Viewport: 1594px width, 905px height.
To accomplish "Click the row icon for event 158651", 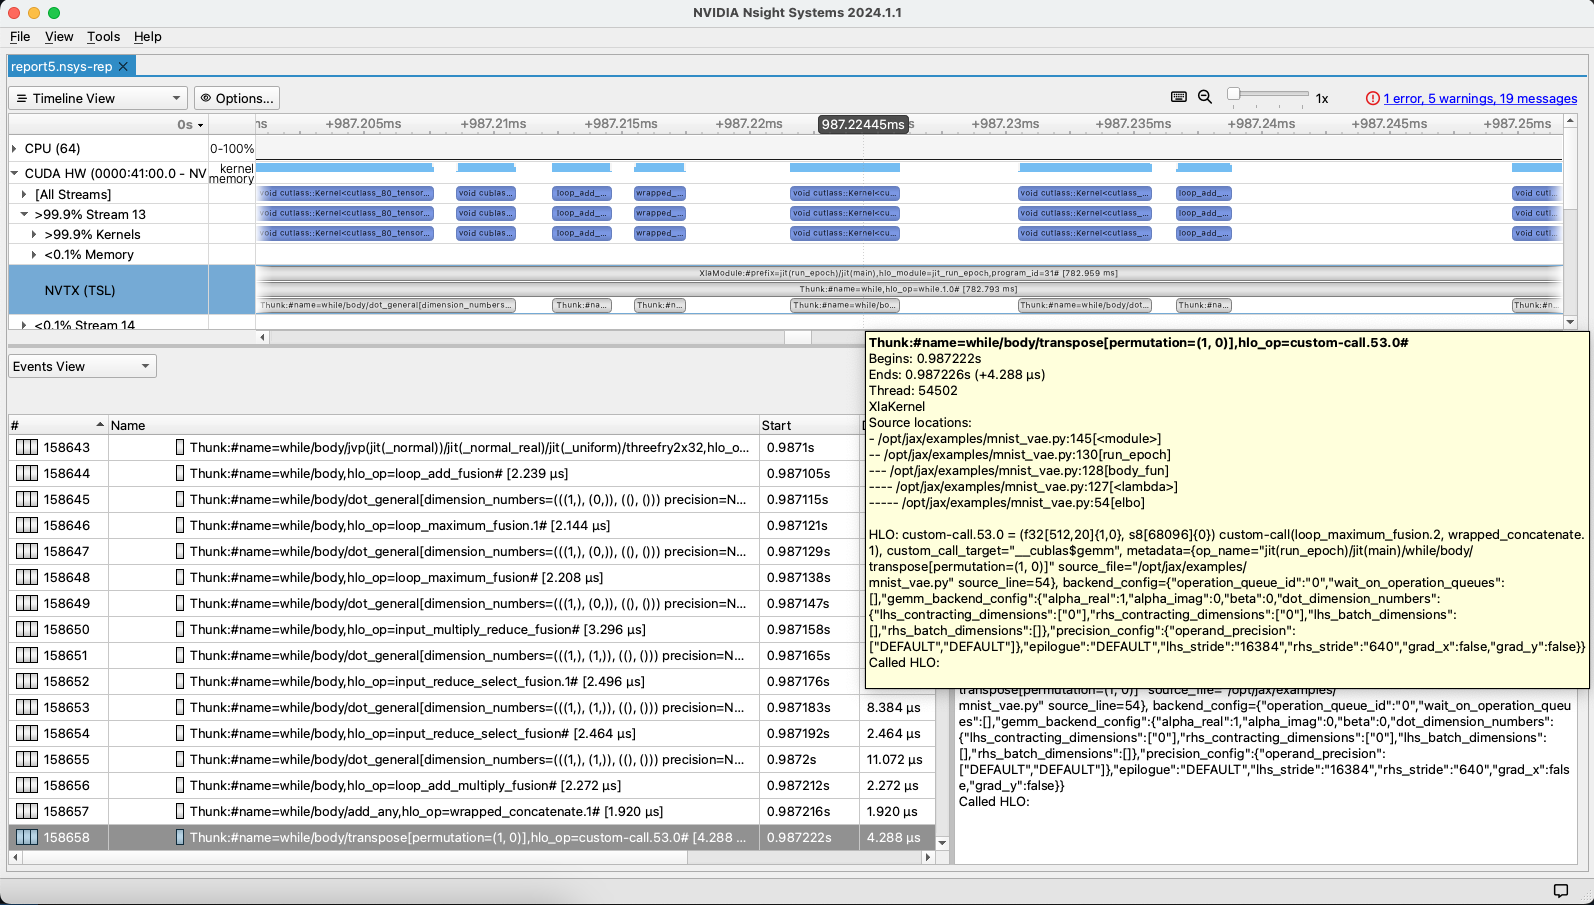I will tap(27, 655).
